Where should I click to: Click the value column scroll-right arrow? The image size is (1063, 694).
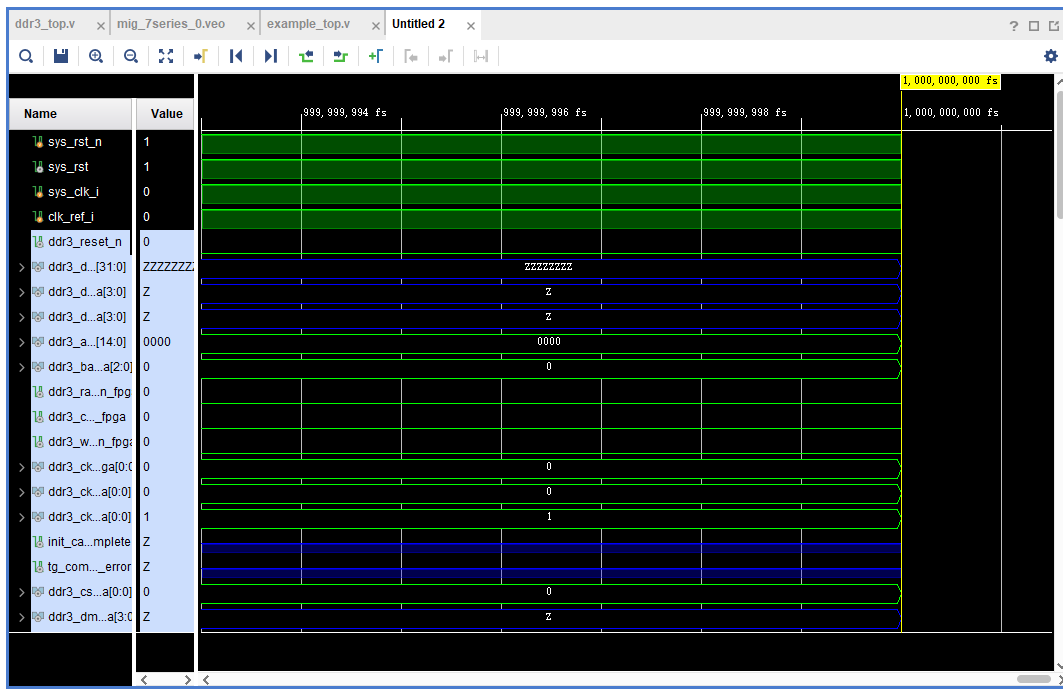(x=188, y=680)
